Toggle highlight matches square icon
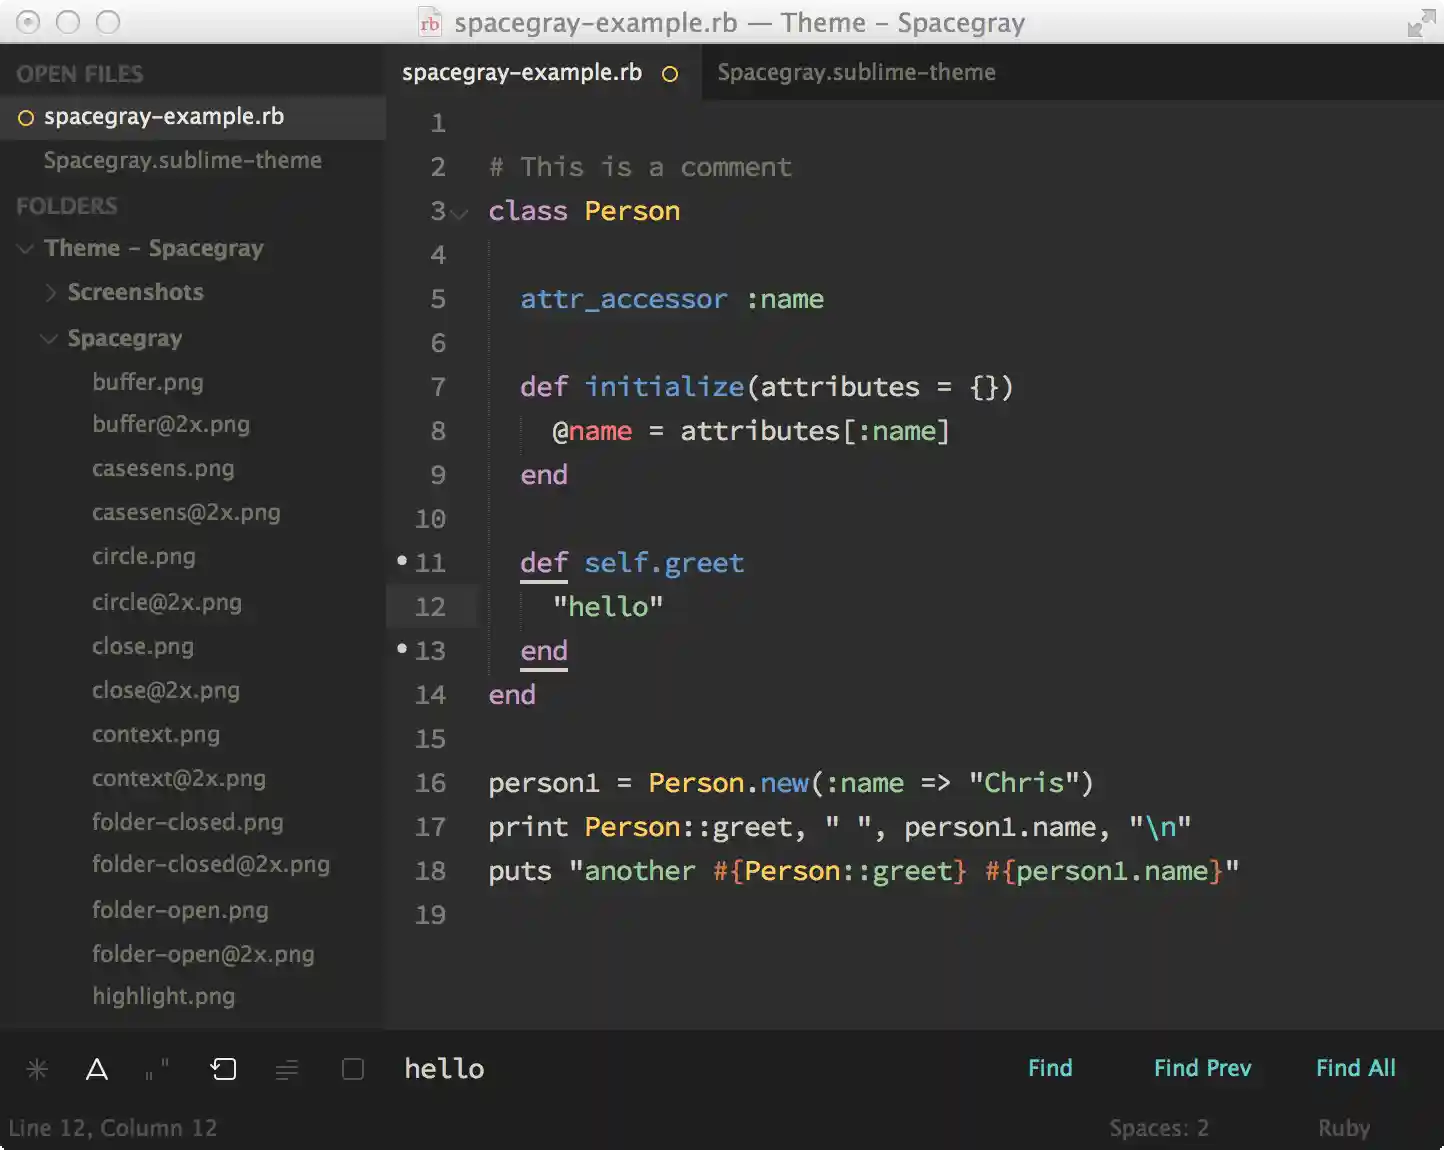 click(x=352, y=1069)
